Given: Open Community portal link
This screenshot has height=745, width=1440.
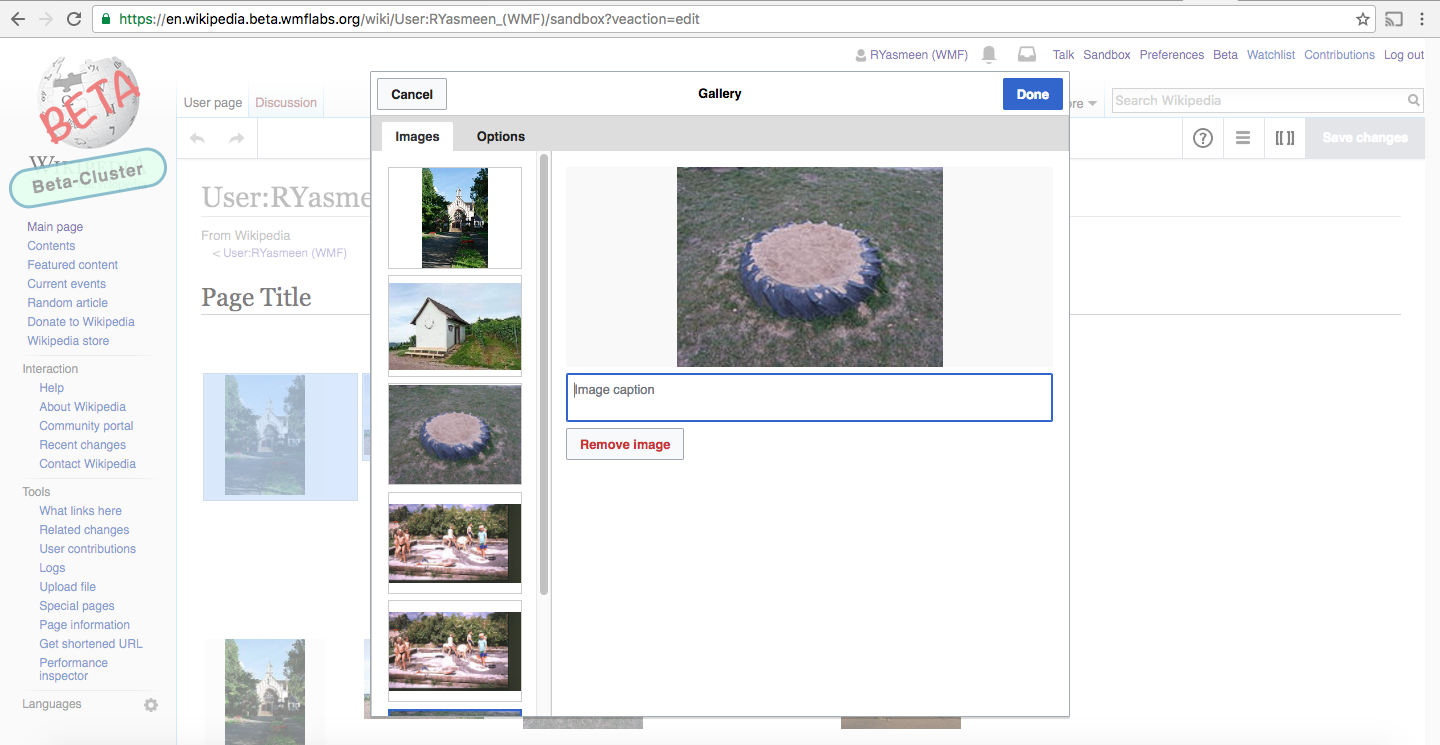Looking at the screenshot, I should pyautogui.click(x=86, y=426).
